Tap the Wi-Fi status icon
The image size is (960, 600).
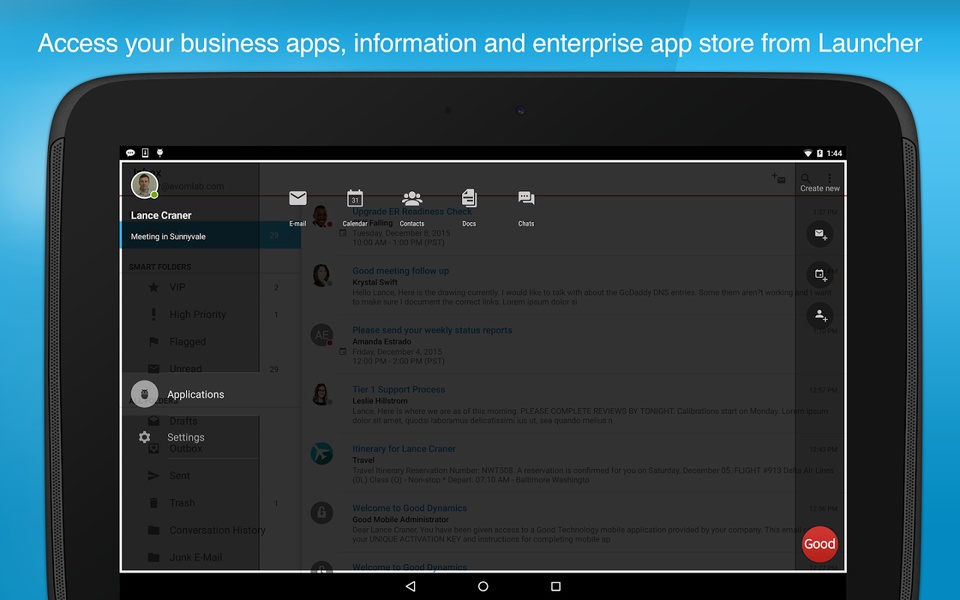click(x=808, y=153)
